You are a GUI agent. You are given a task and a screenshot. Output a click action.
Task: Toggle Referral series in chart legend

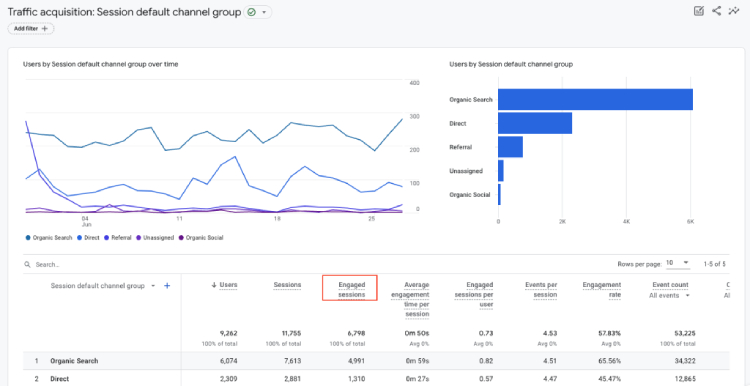pos(118,238)
